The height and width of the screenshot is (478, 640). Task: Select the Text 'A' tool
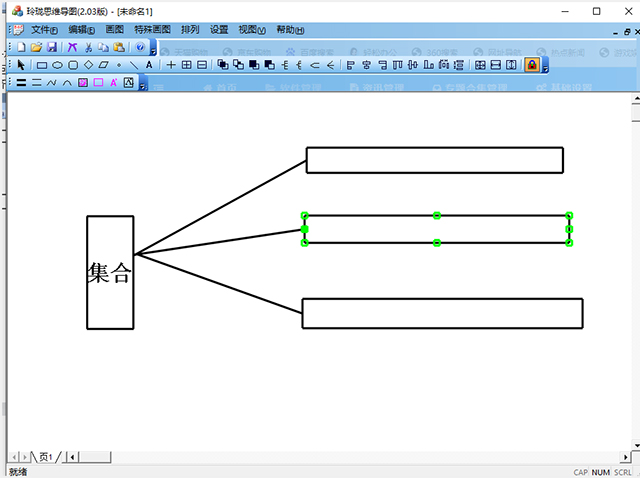tap(149, 65)
